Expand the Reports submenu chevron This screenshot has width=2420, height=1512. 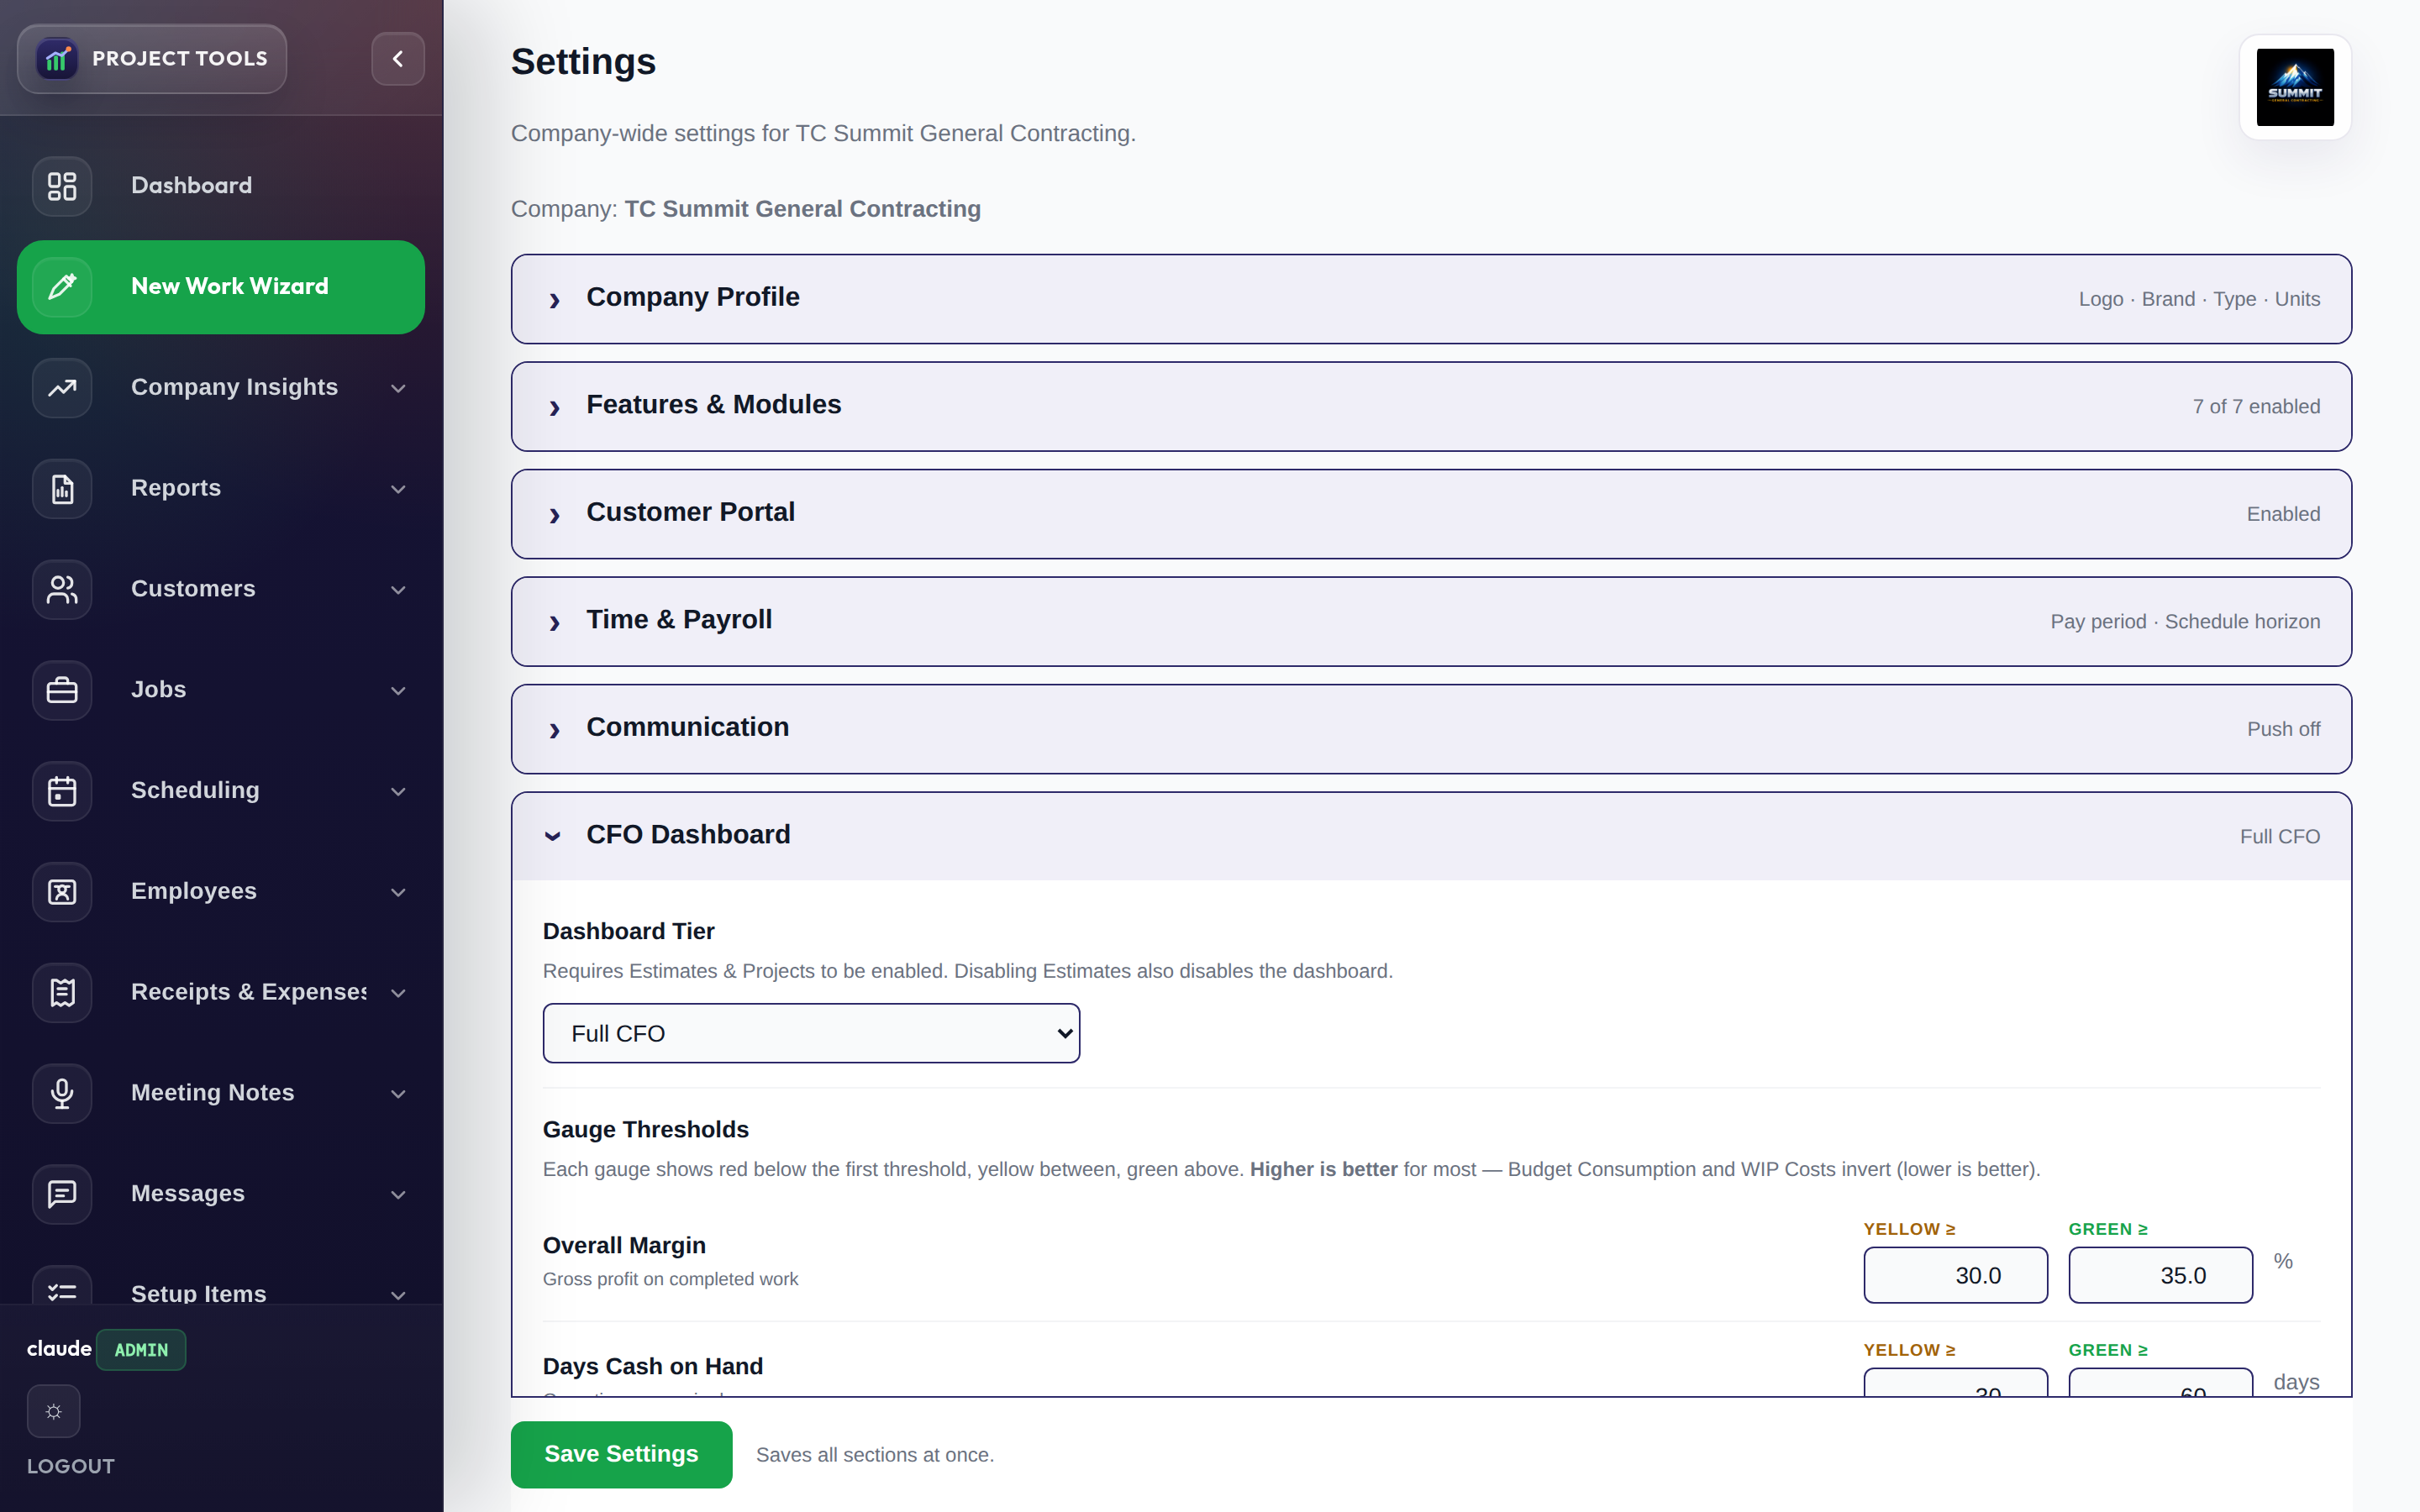(x=398, y=489)
